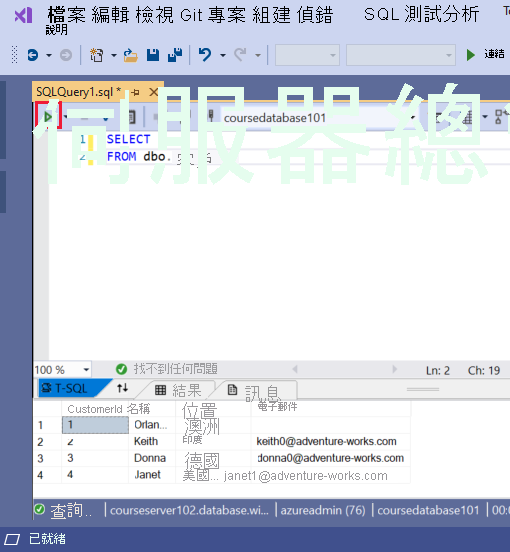Open the second empty platform combo box
The width and height of the screenshot is (510, 552).
click(401, 55)
